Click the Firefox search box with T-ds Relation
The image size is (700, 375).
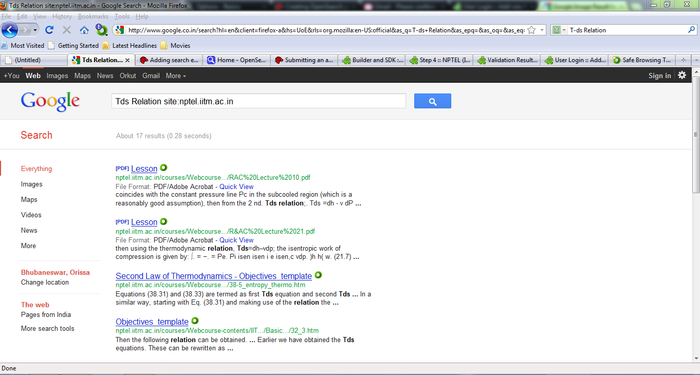click(627, 30)
